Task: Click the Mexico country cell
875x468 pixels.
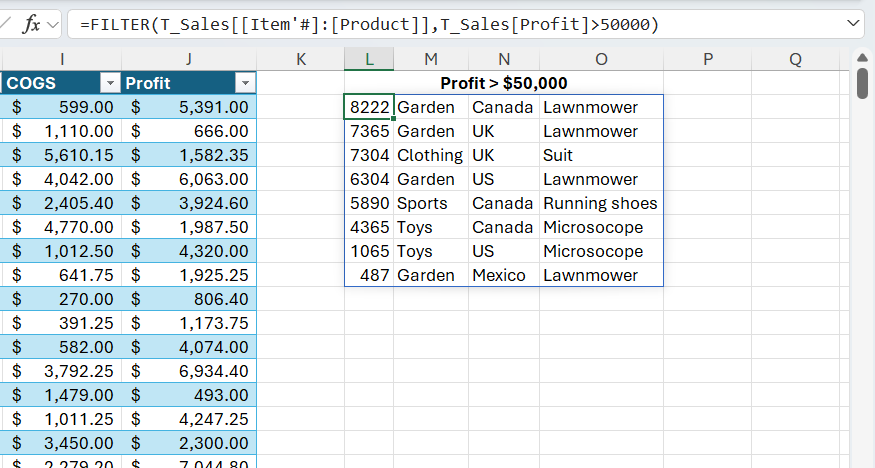Action: 504,275
